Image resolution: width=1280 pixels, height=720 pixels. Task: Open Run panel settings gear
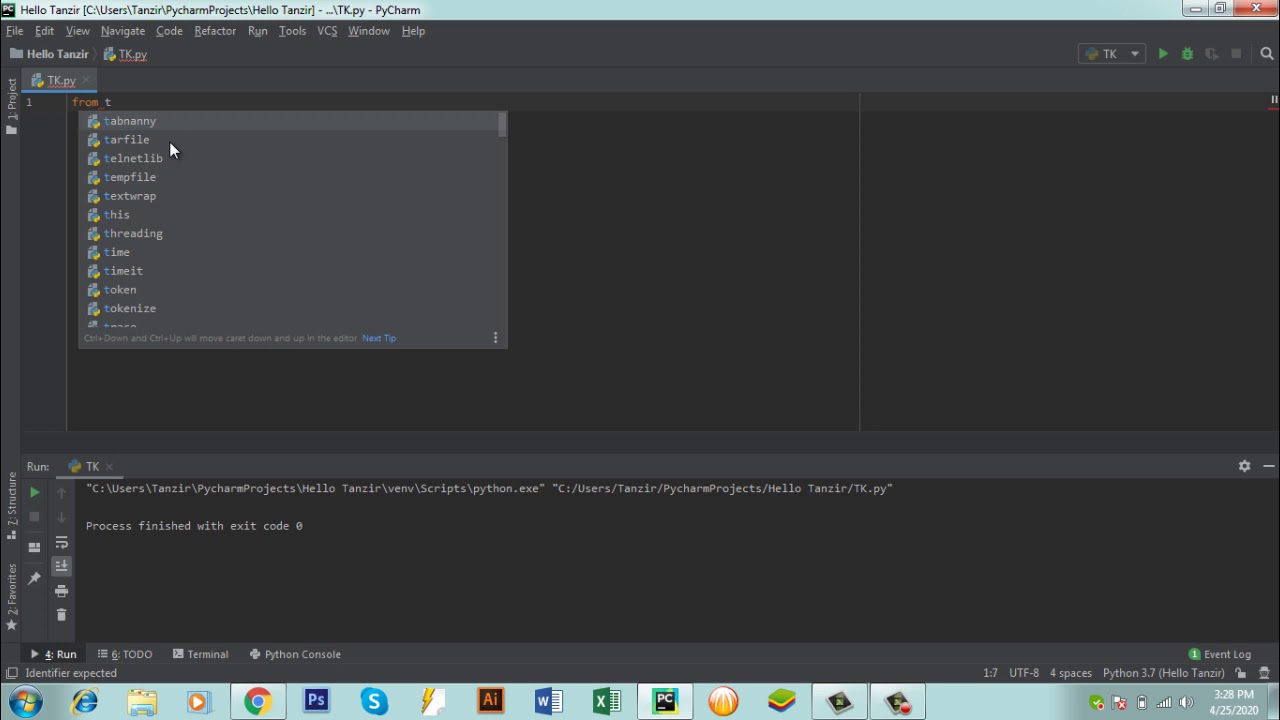pyautogui.click(x=1244, y=466)
